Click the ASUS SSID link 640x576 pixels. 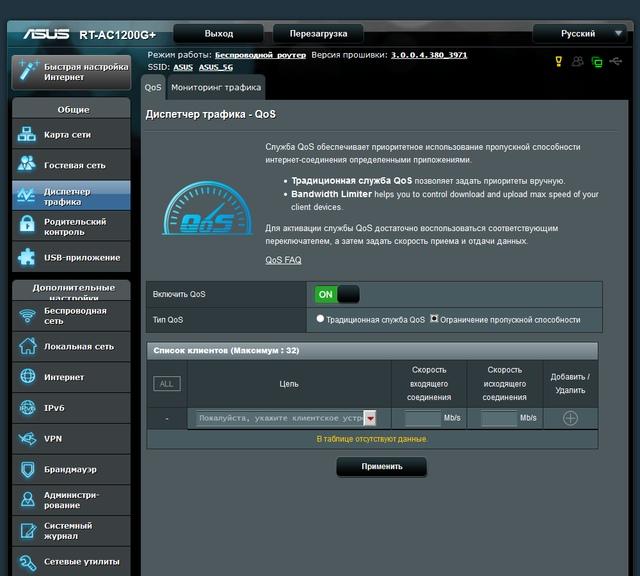(x=183, y=67)
